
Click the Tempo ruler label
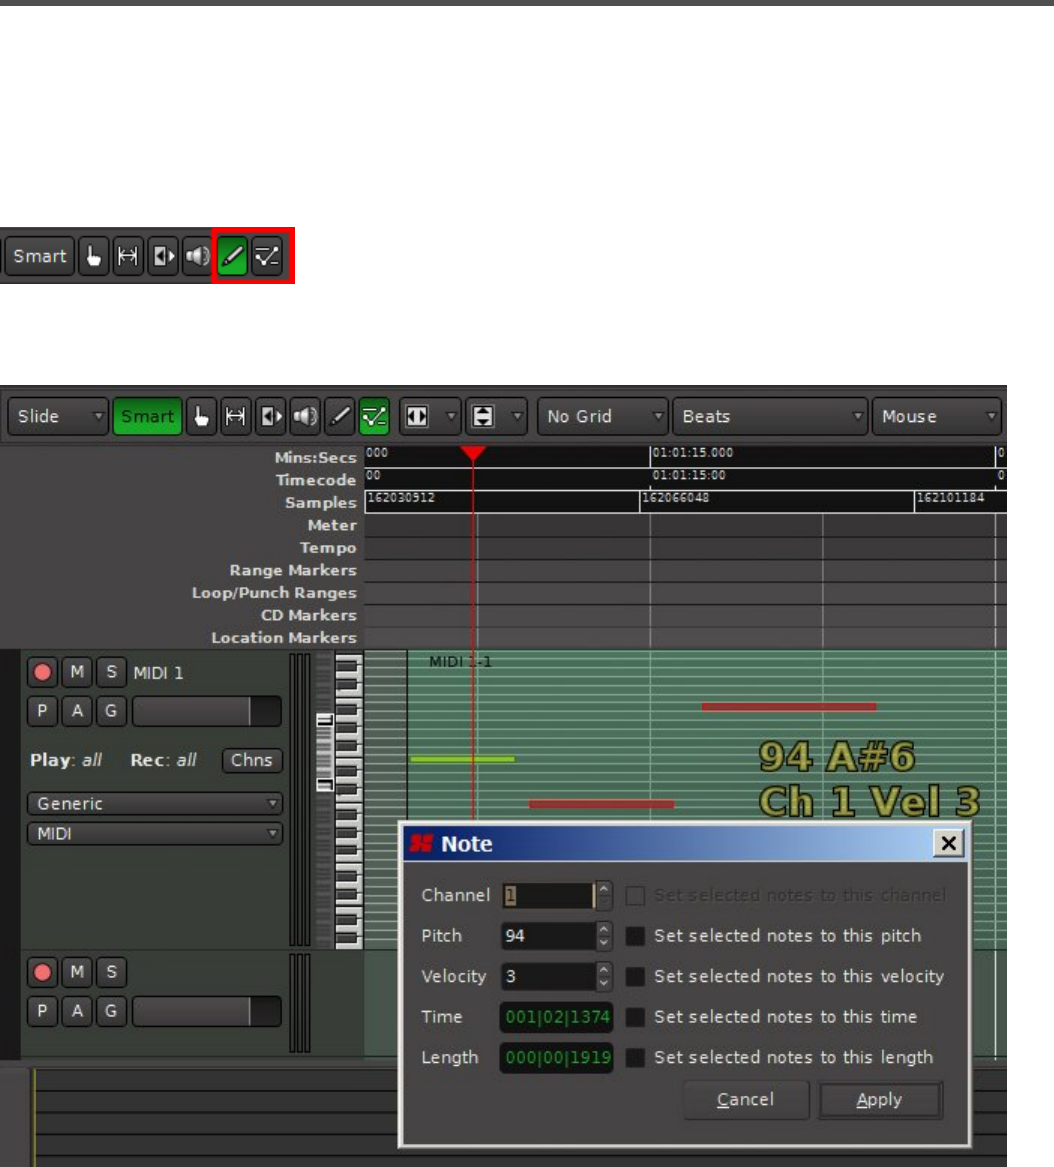pyautogui.click(x=328, y=548)
